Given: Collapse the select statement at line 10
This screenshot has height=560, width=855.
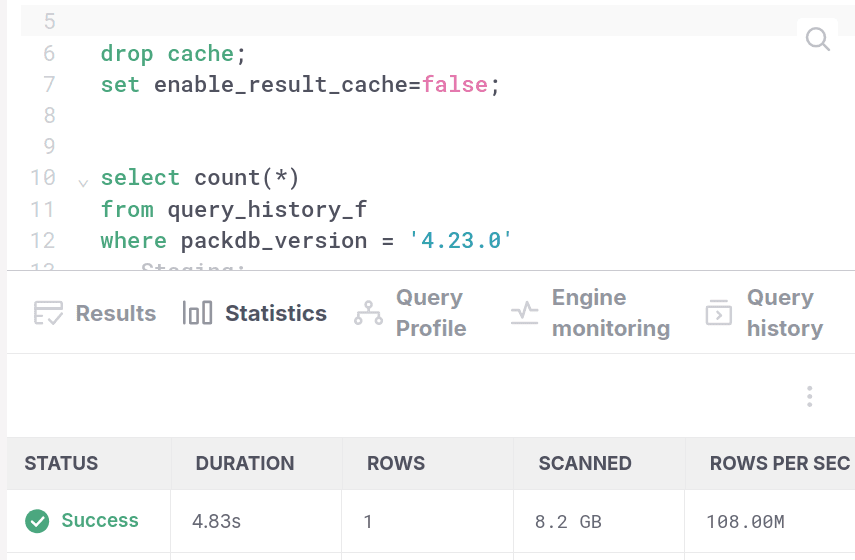Looking at the screenshot, I should coord(83,183).
